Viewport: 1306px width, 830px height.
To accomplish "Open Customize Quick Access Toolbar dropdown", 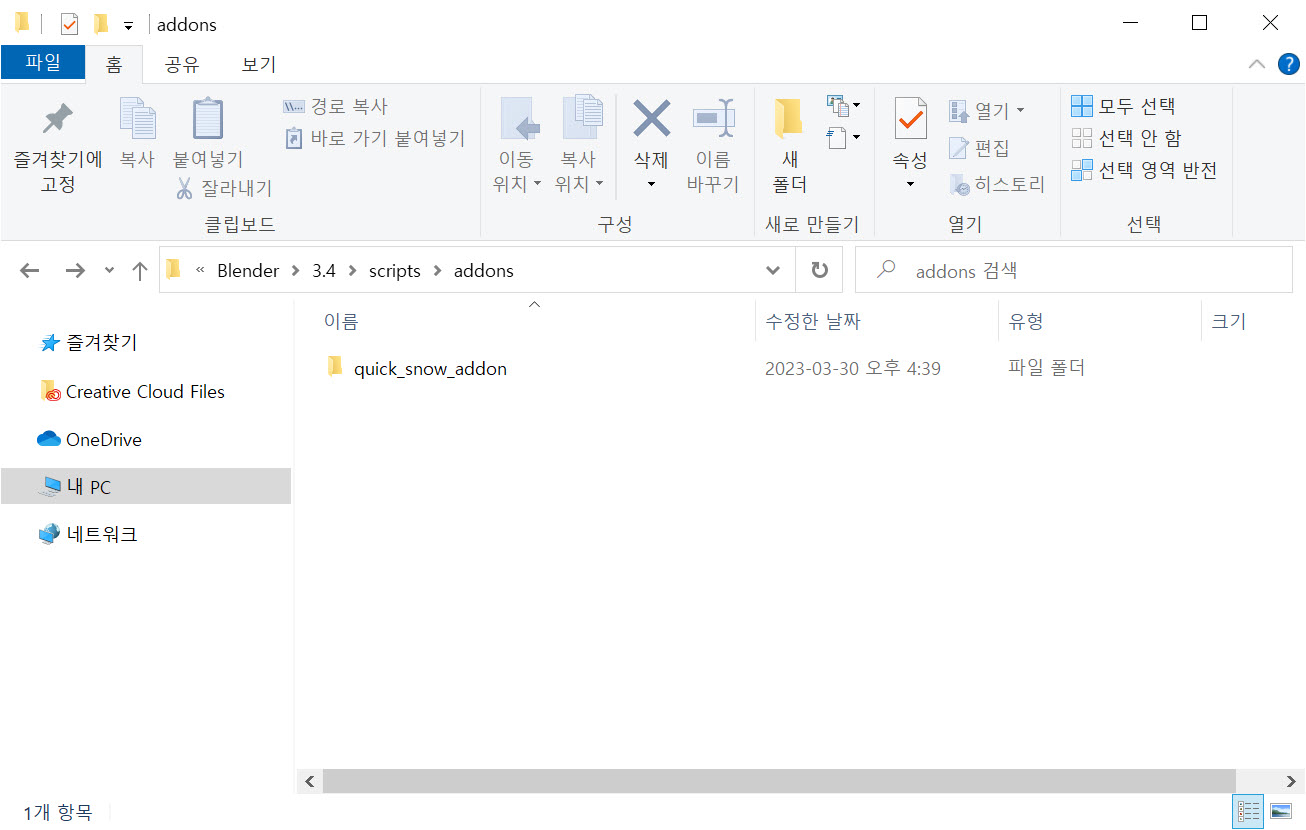I will tap(128, 25).
